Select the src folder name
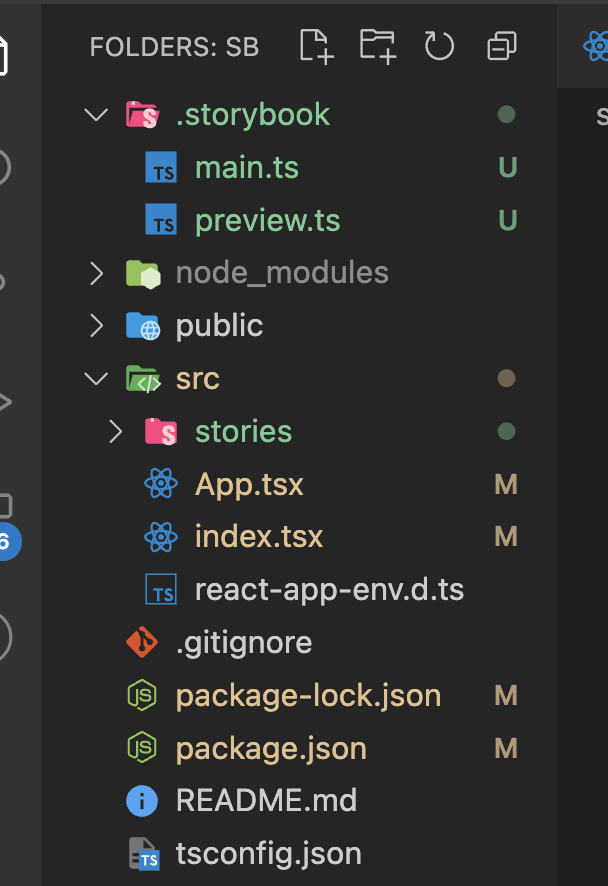Viewport: 608px width, 886px height. (x=198, y=379)
